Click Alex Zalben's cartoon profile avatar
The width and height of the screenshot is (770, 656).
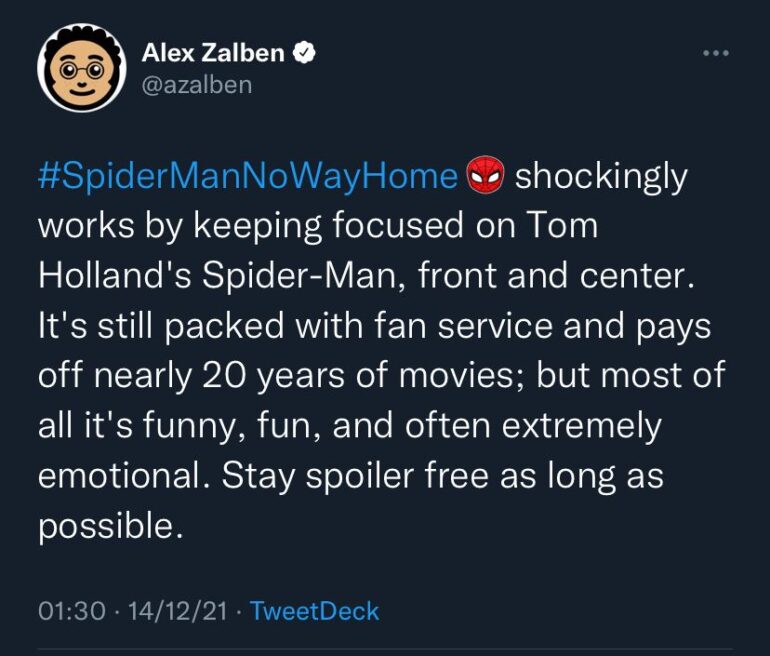click(x=82, y=68)
